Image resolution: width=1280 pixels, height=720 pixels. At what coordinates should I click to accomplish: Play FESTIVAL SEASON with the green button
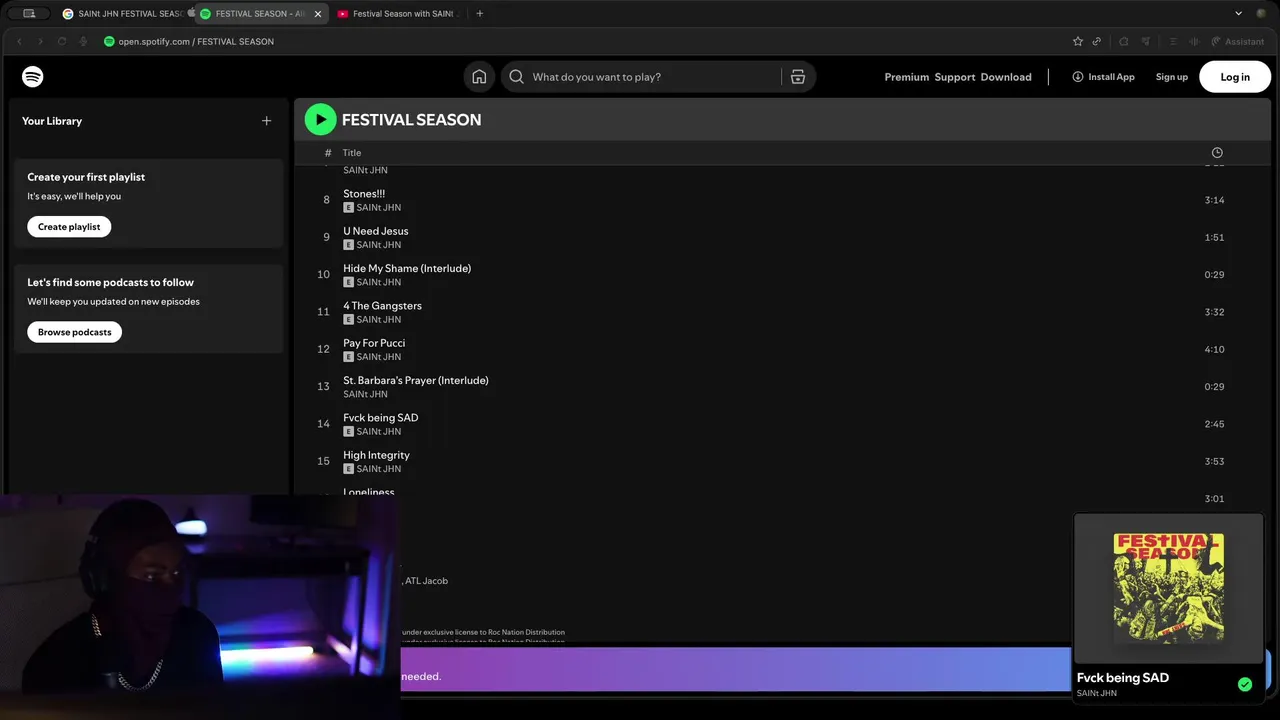(321, 120)
